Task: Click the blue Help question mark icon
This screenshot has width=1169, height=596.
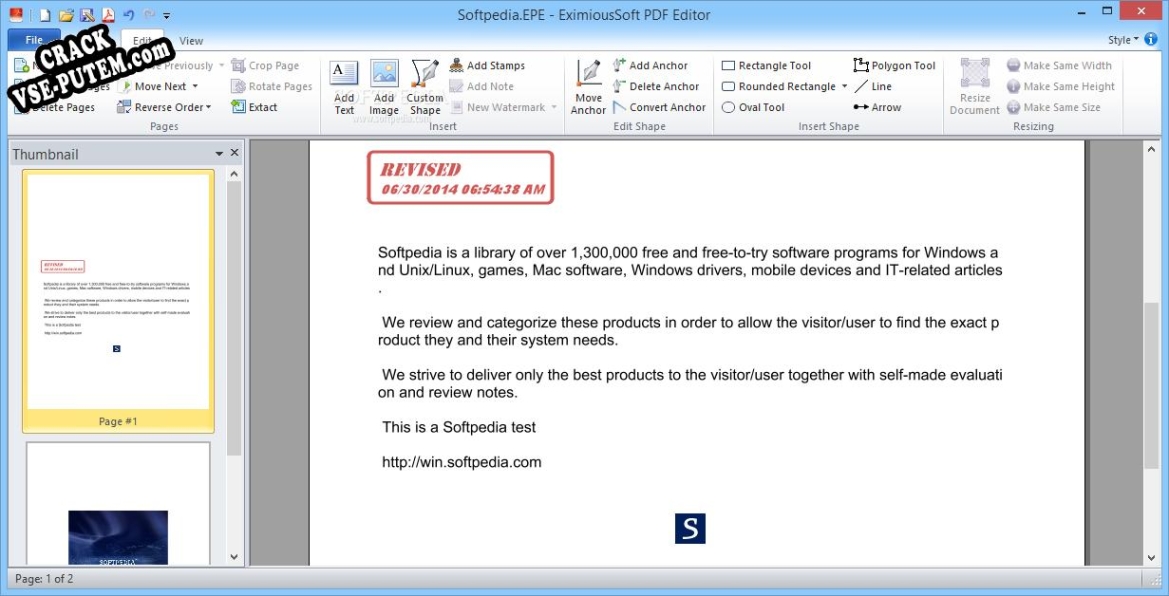Action: (x=1152, y=40)
